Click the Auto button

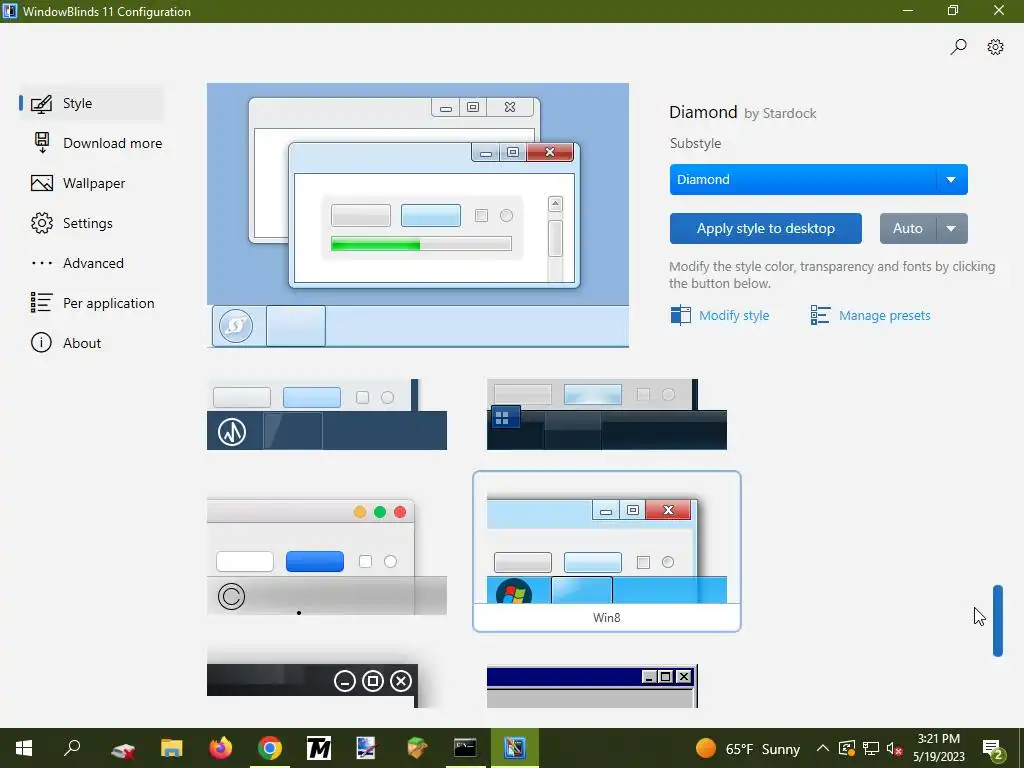click(908, 229)
